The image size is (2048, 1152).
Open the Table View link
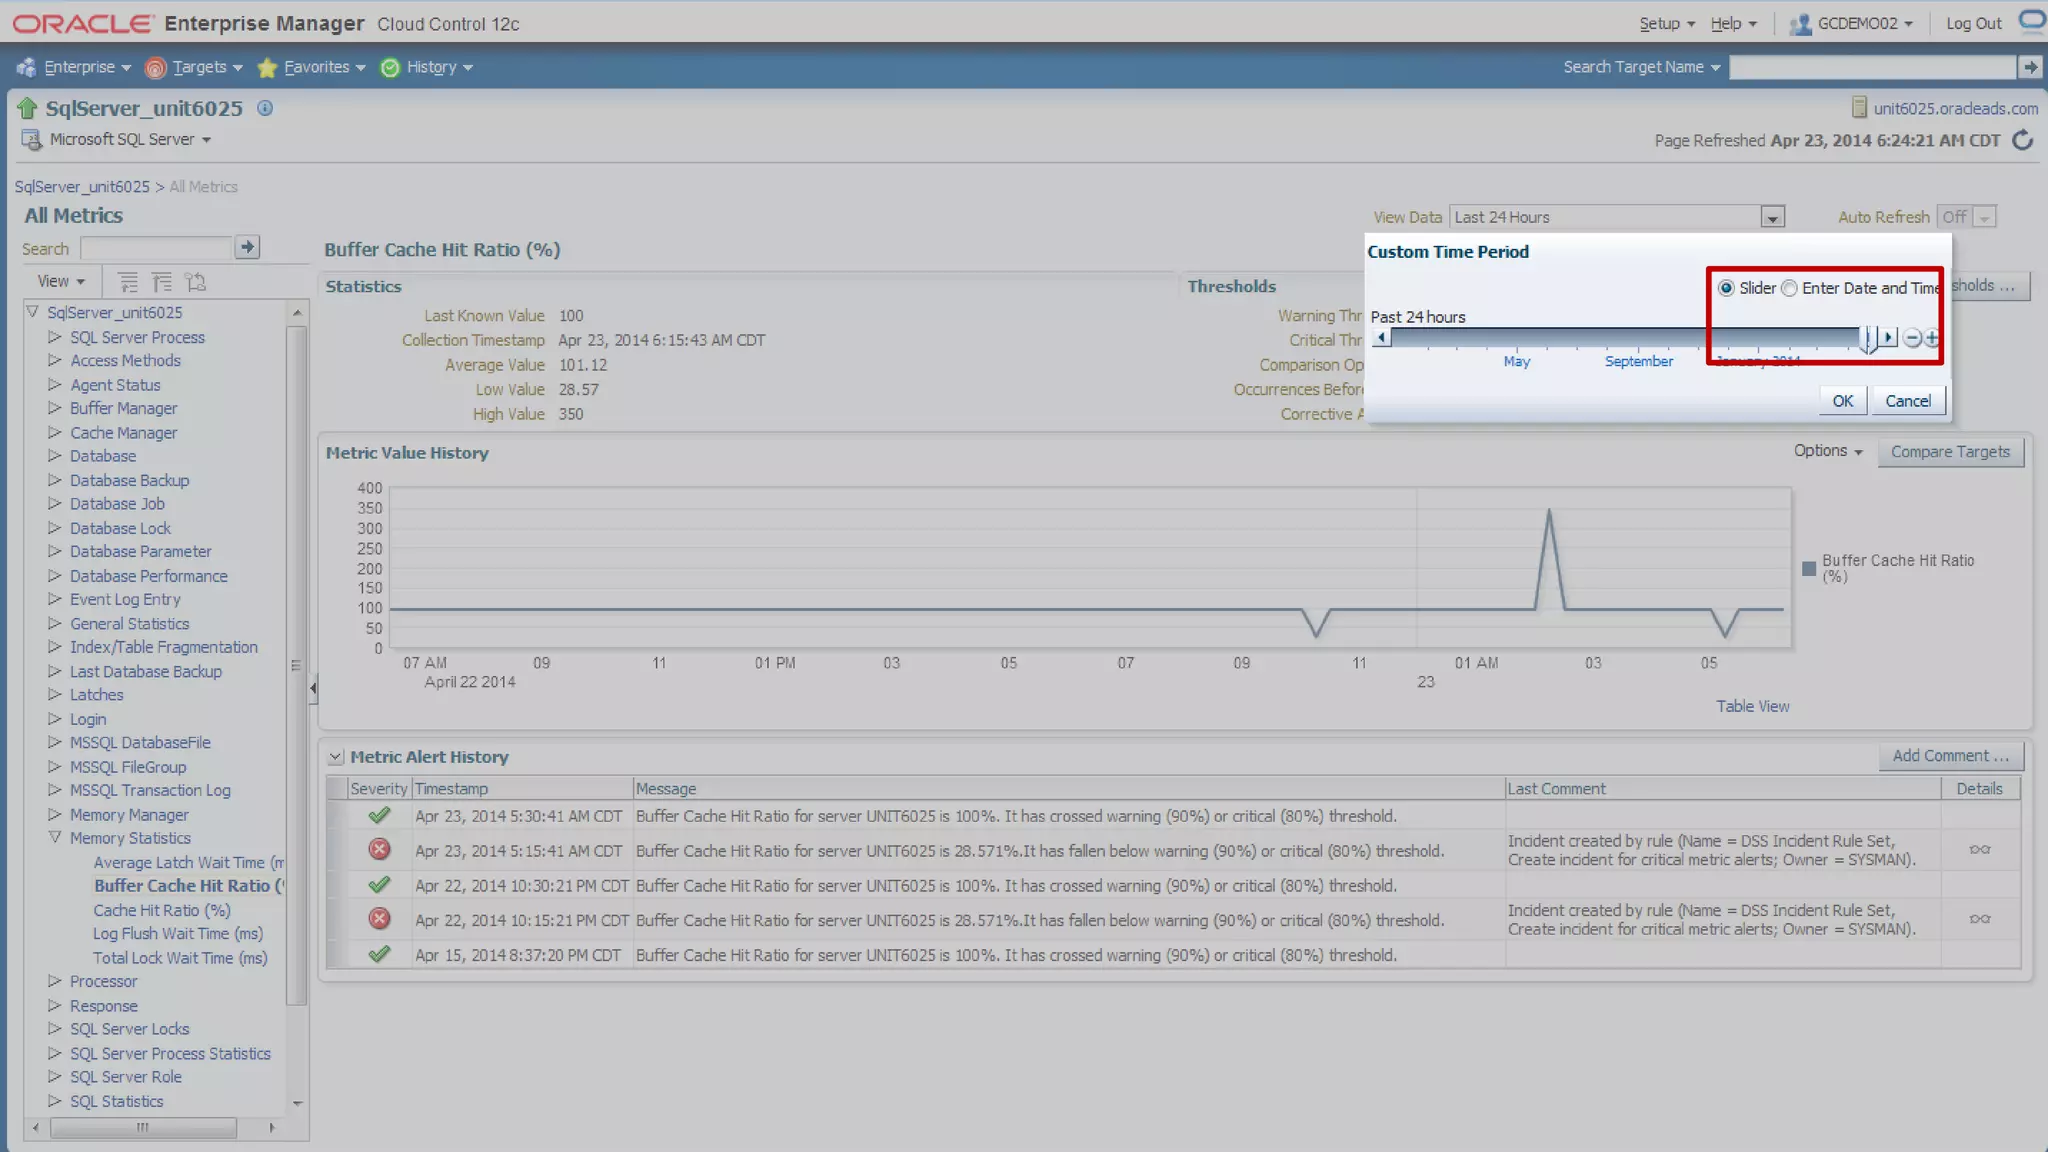tap(1752, 706)
